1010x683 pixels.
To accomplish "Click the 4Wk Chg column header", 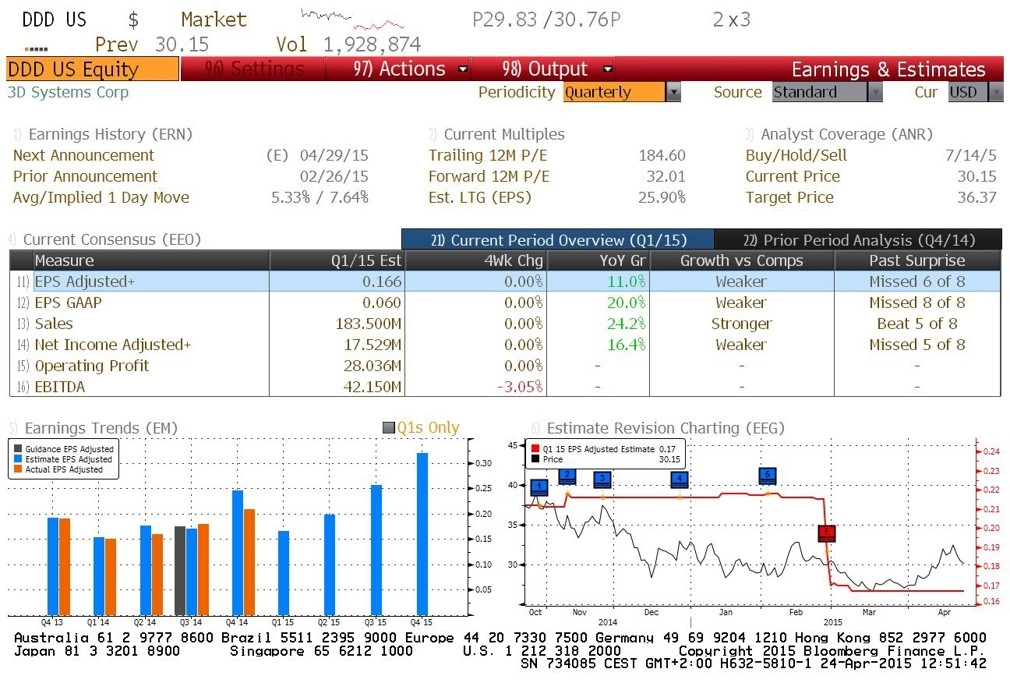I will [x=476, y=260].
